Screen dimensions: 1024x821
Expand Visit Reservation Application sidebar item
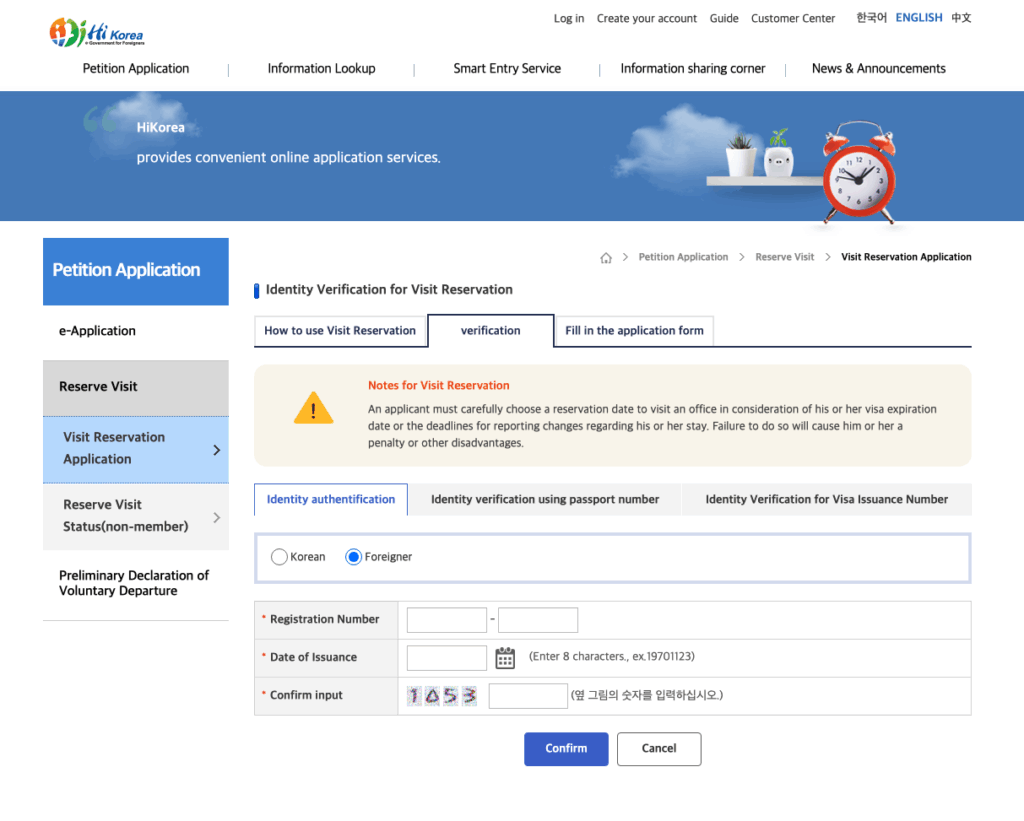[x=136, y=449]
